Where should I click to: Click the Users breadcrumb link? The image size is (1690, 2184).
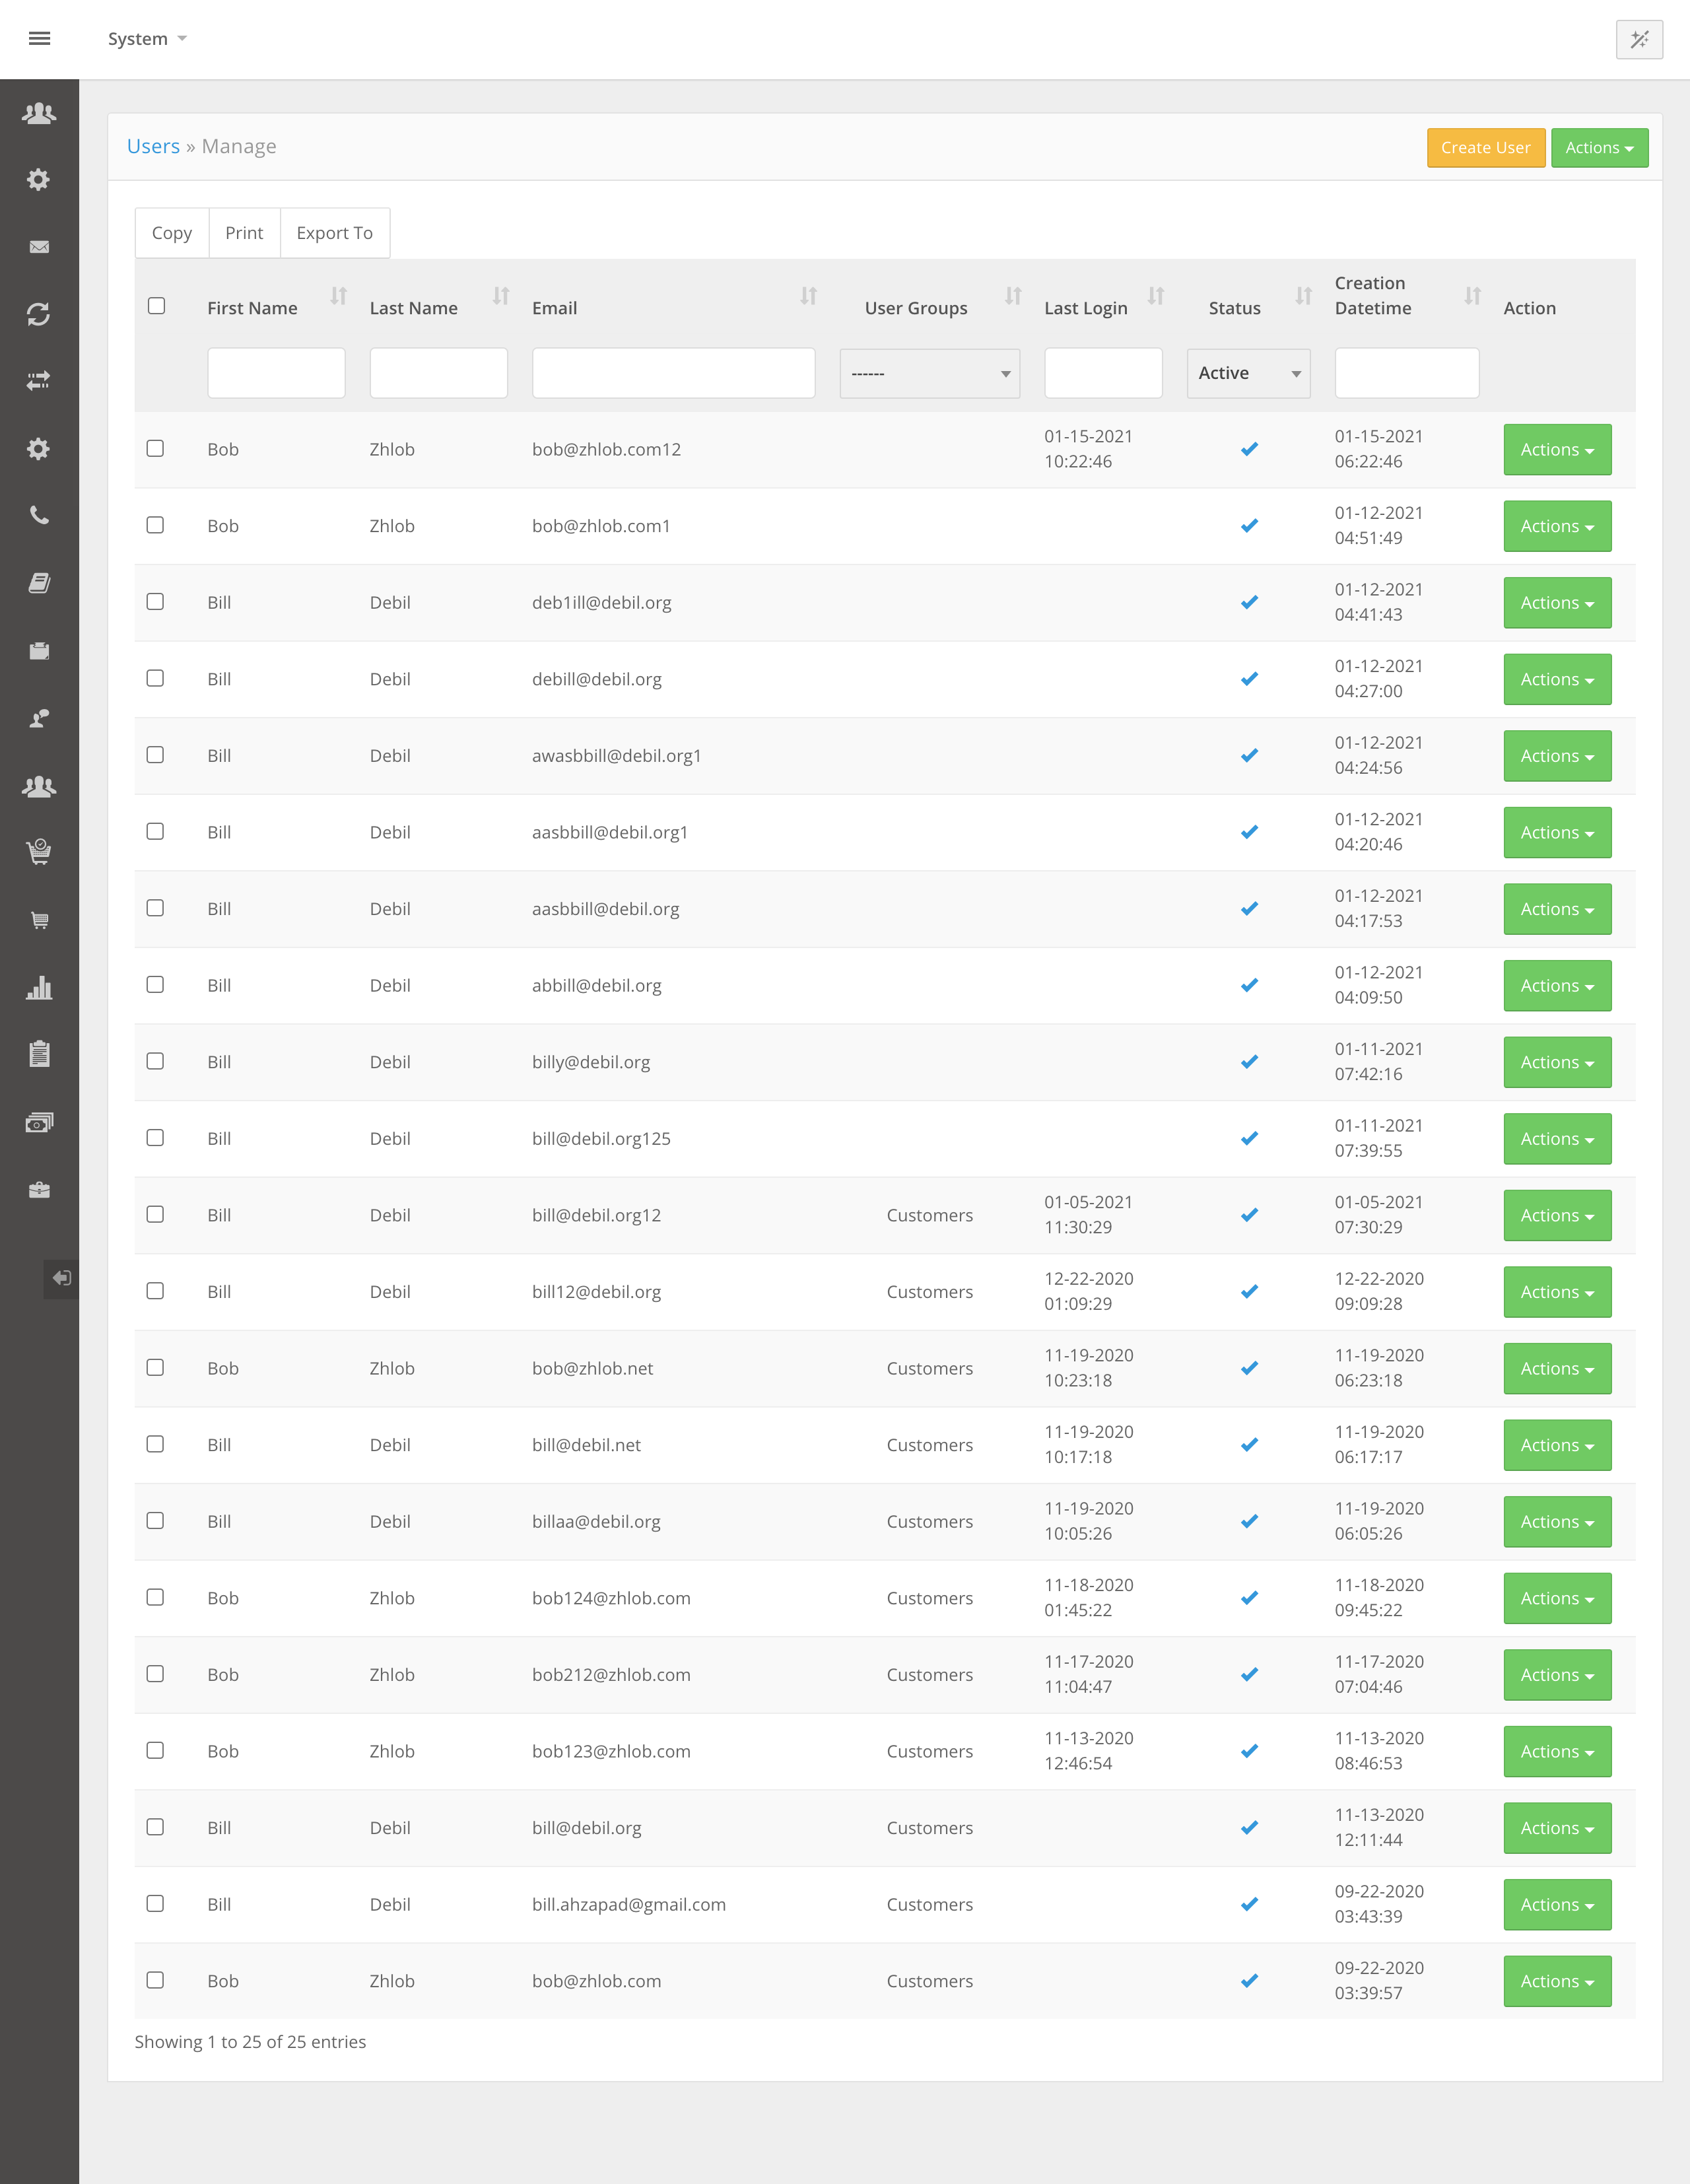[153, 146]
